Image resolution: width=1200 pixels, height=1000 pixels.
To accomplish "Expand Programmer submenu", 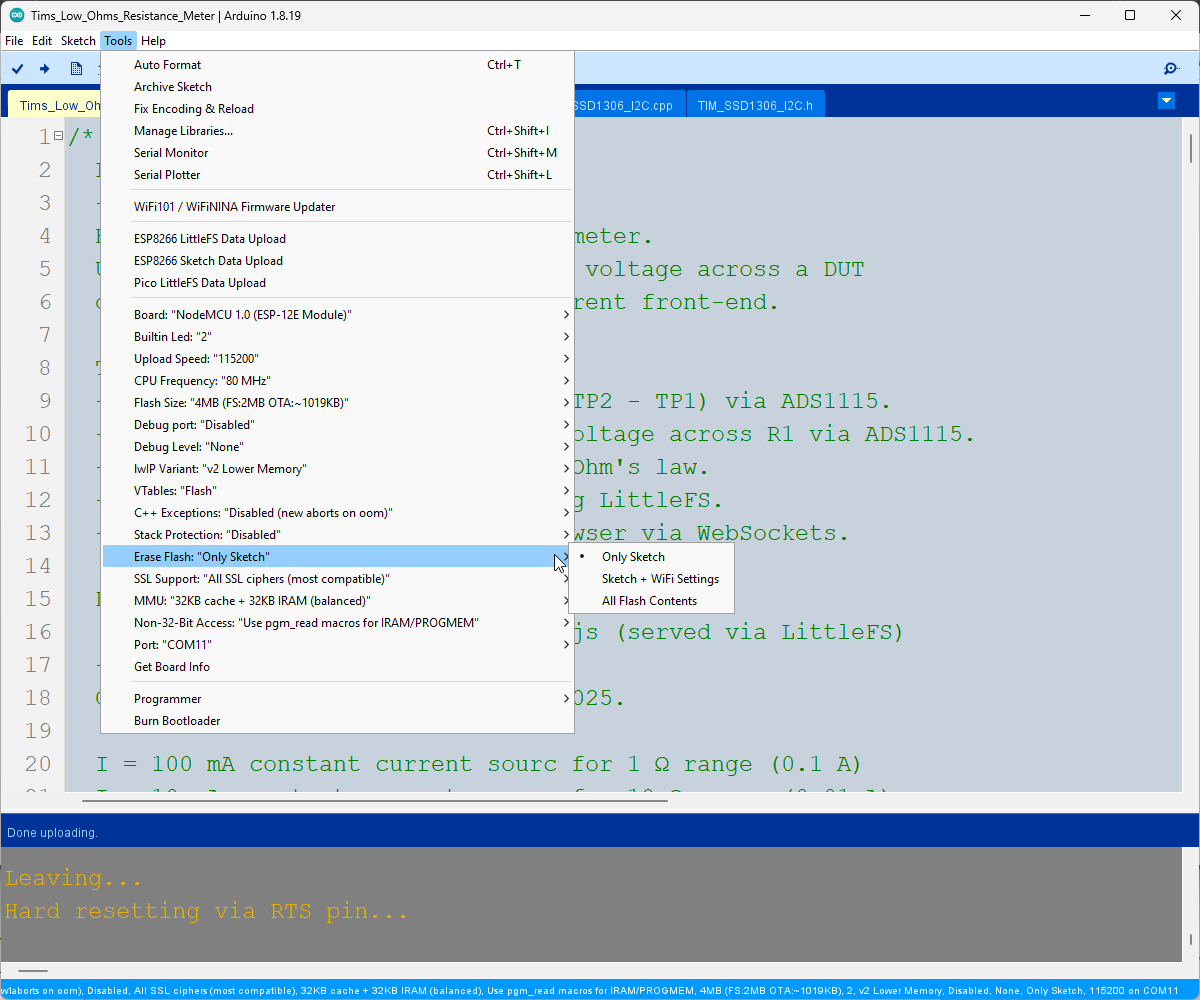I will (338, 699).
